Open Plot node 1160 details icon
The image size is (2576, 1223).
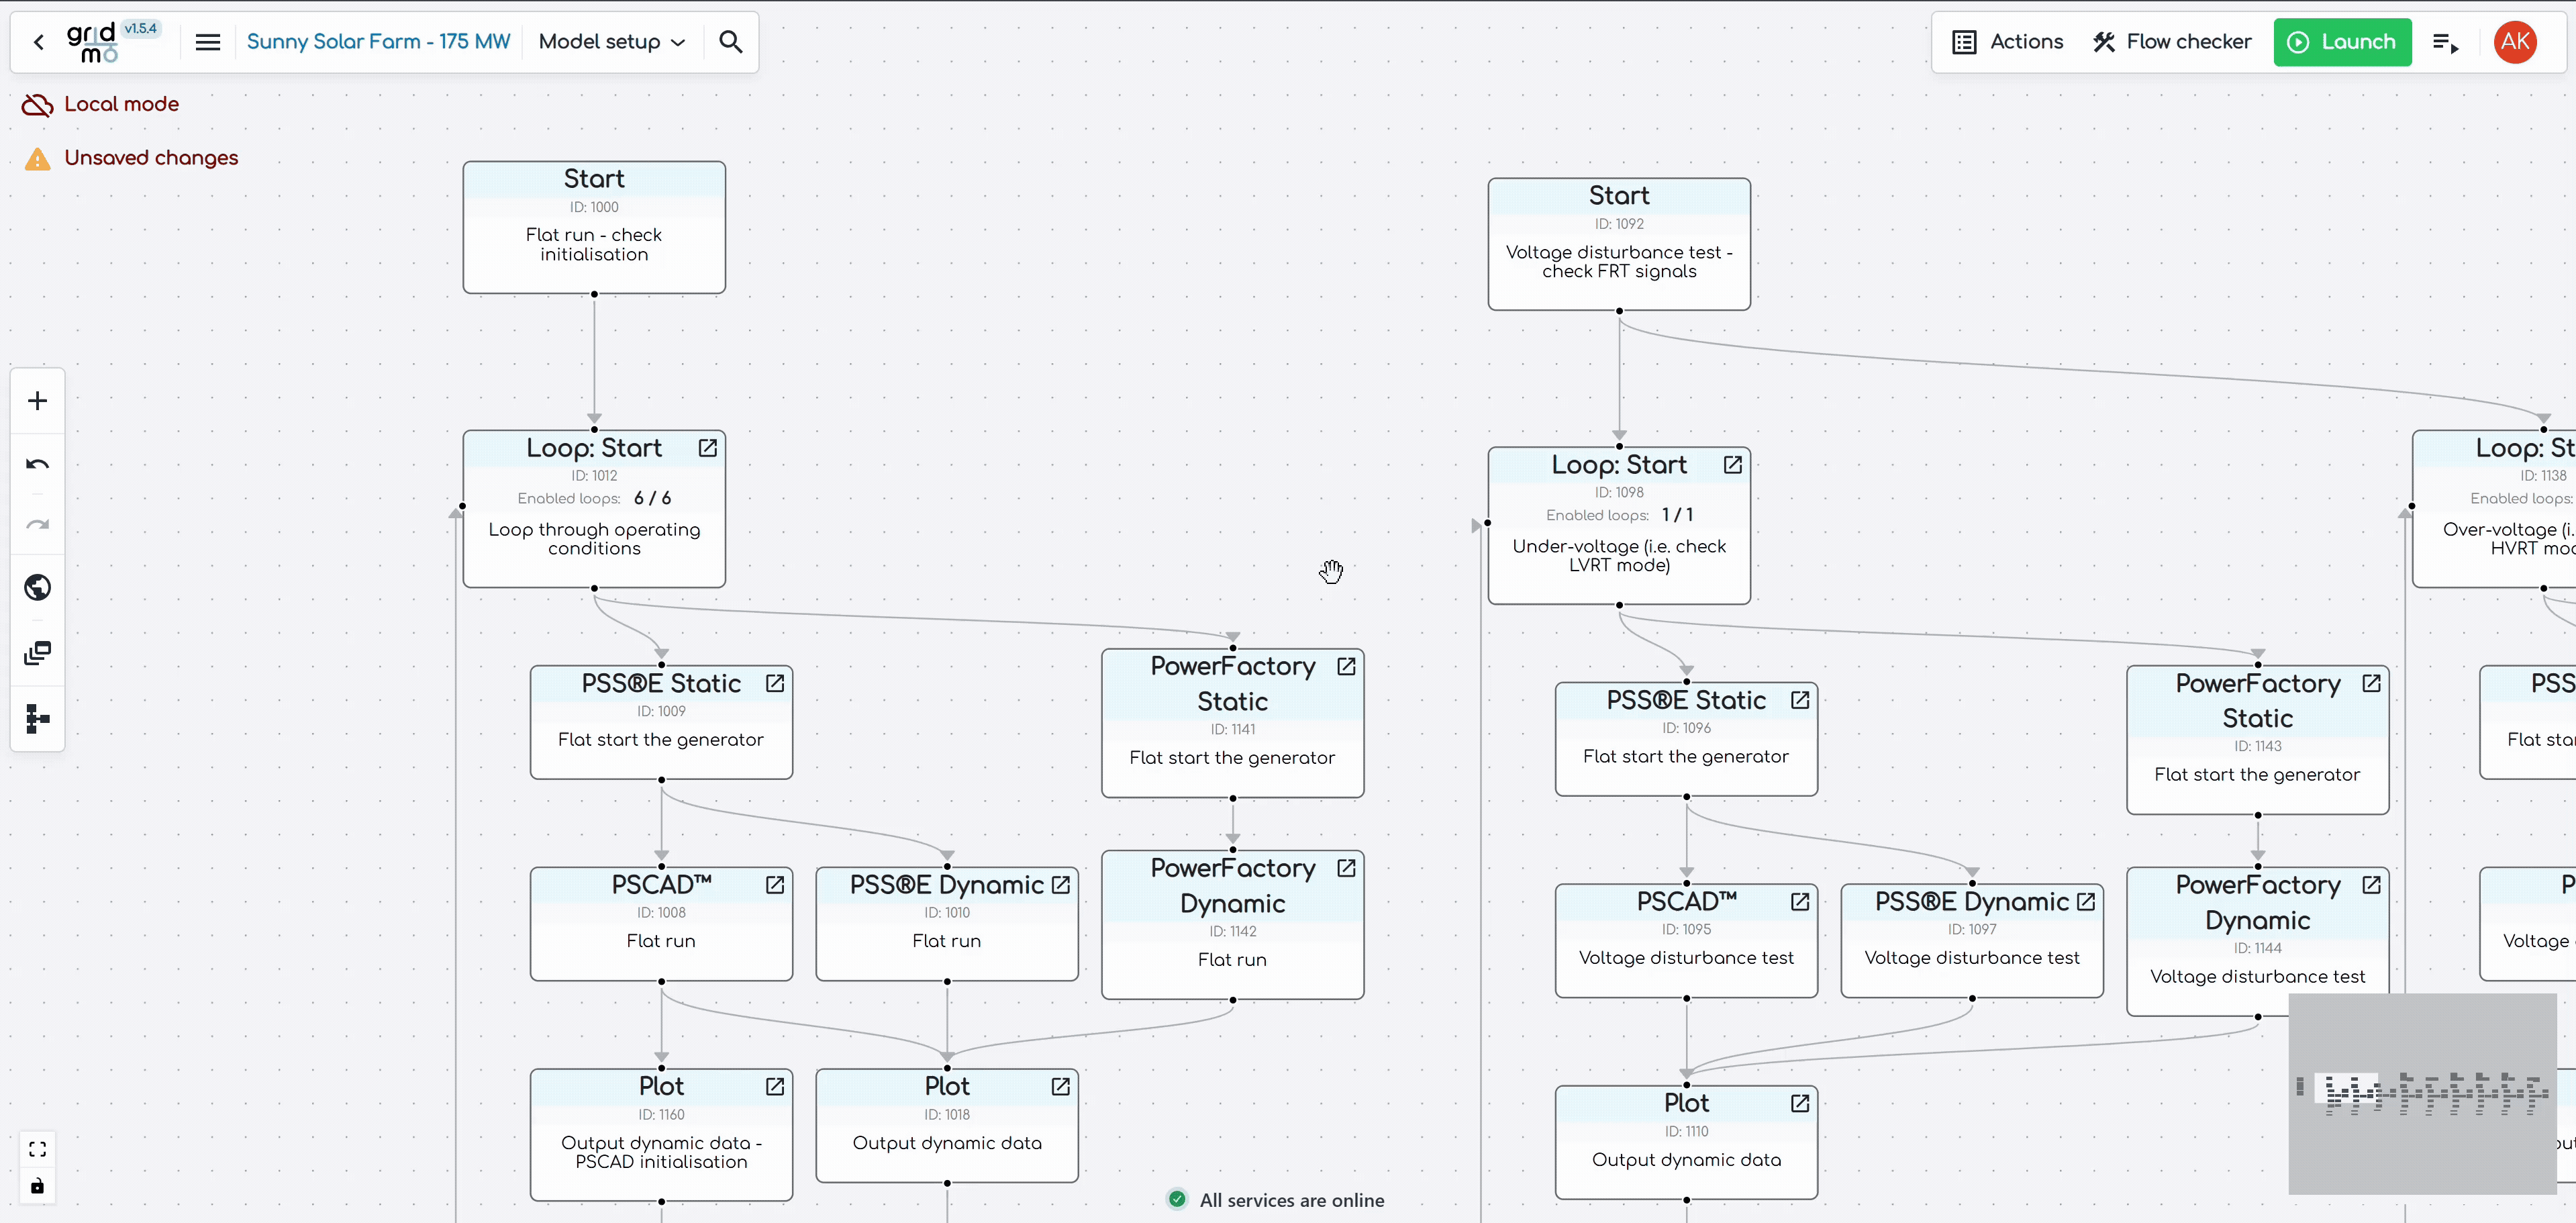[x=775, y=1086]
